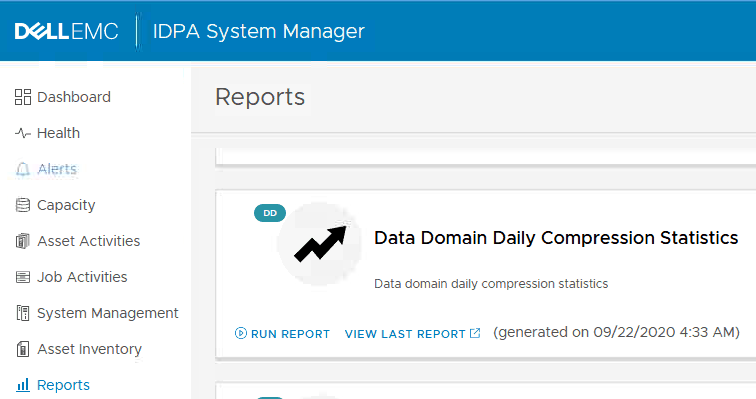Click the Dashboard grid icon
This screenshot has width=756, height=399.
pyautogui.click(x=23, y=97)
